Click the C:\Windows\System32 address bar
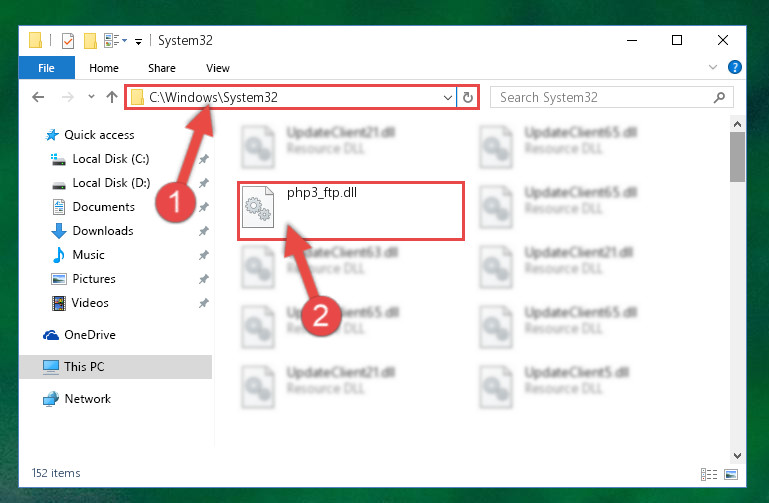 (x=289, y=97)
